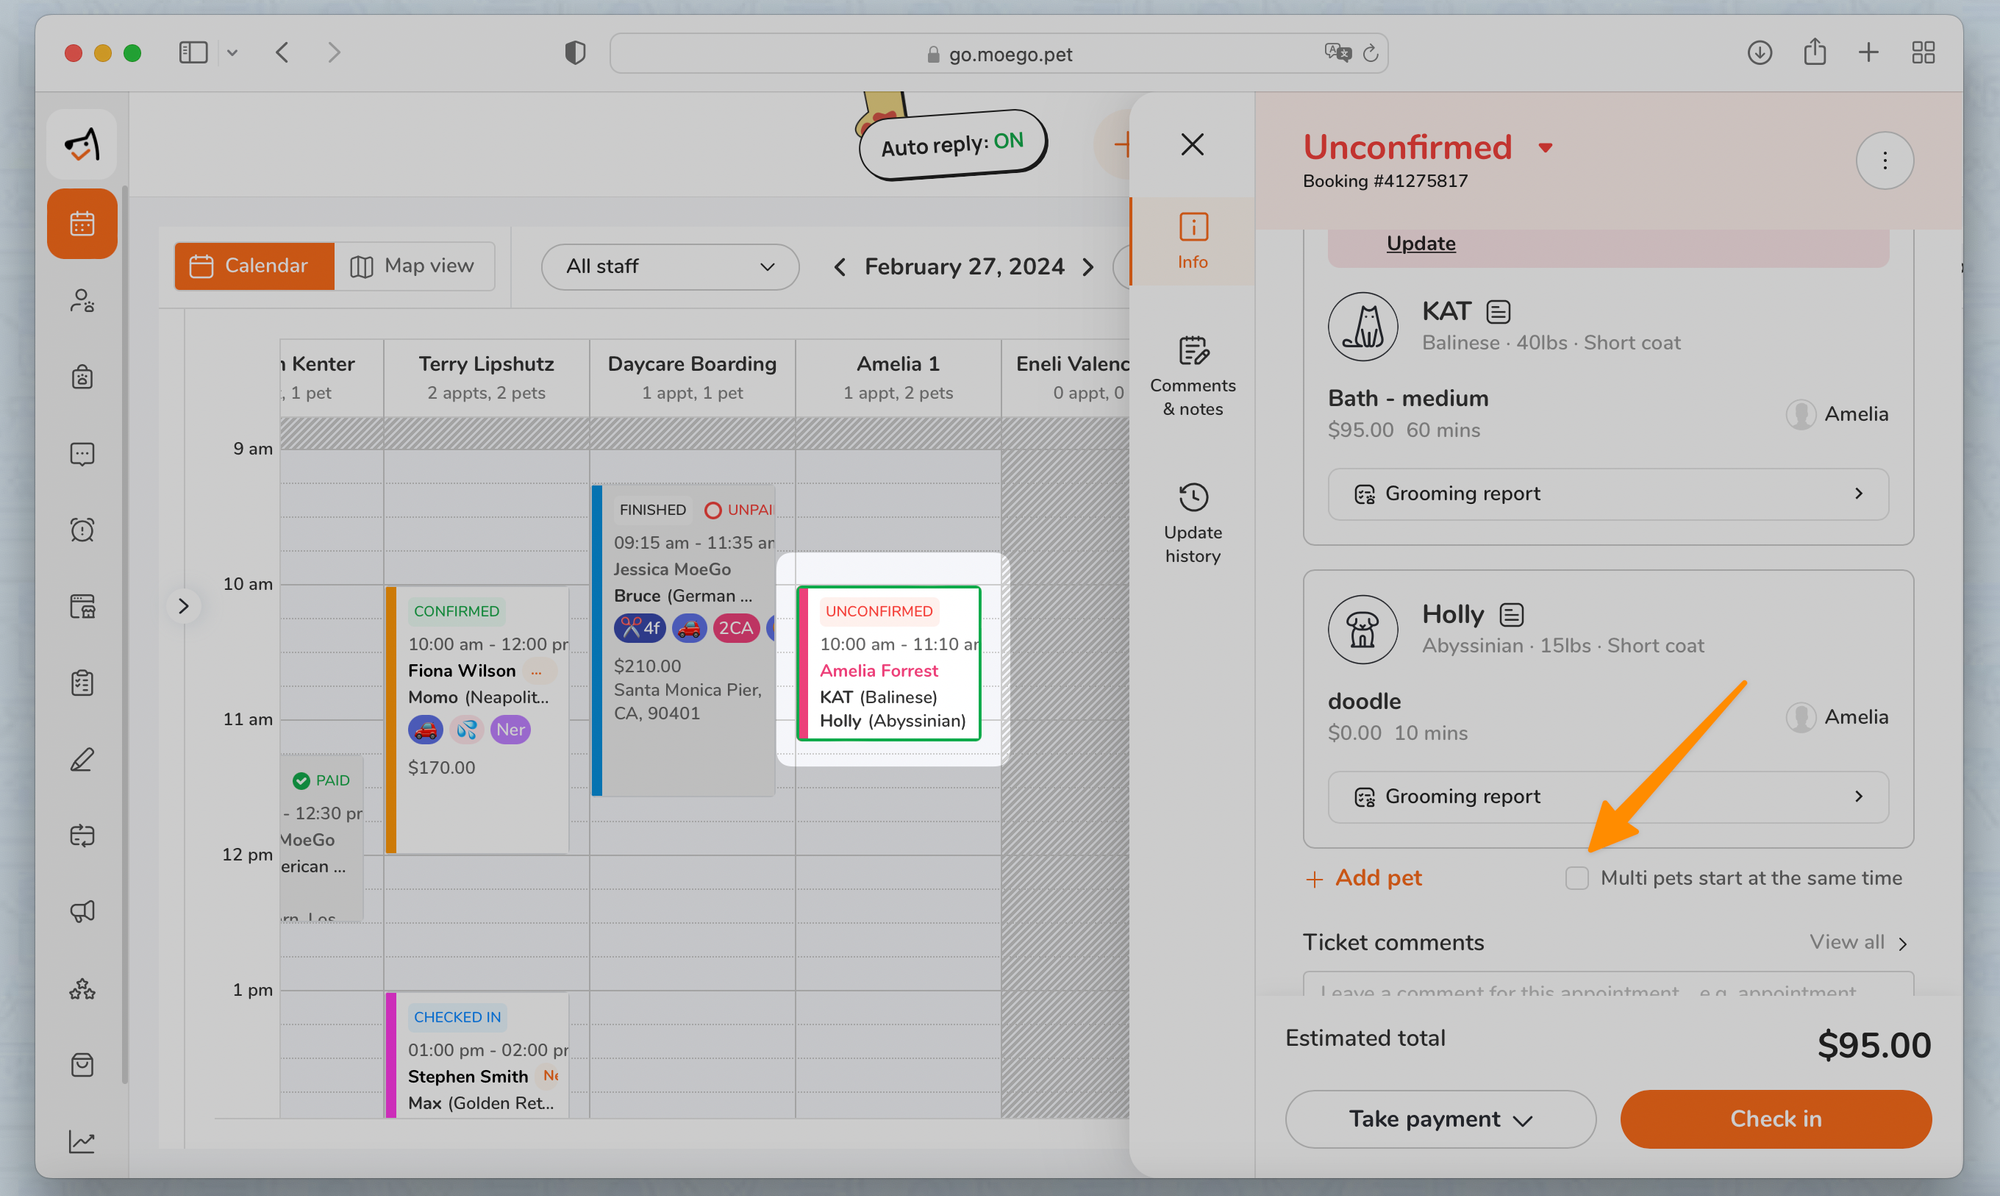
Task: Click the ticket comment input field
Action: pyautogui.click(x=1607, y=986)
